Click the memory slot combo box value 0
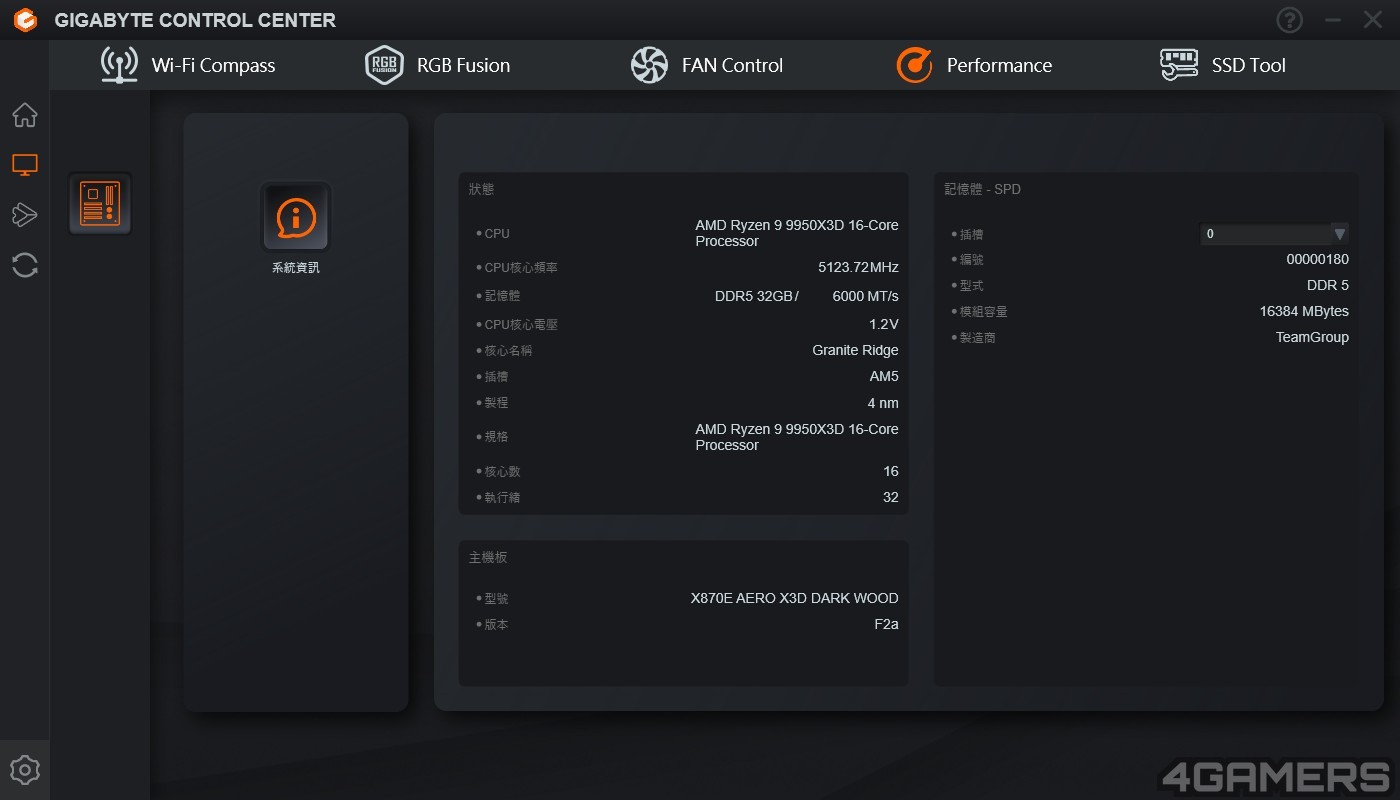1400x800 pixels. pos(1274,234)
